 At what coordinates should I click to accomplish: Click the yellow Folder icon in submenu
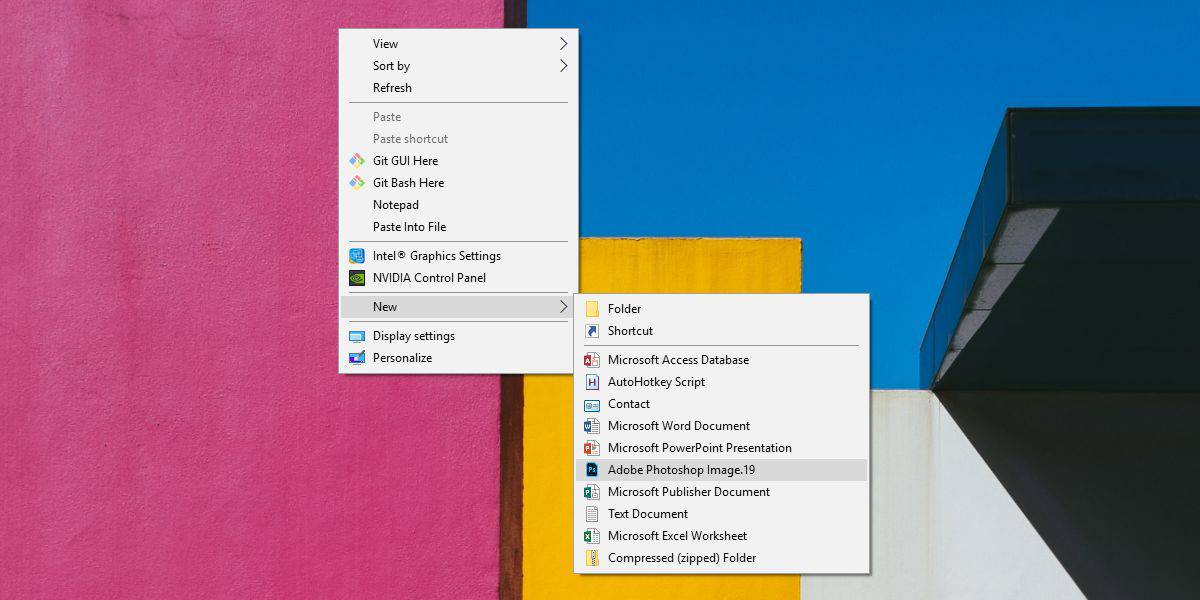(x=592, y=309)
